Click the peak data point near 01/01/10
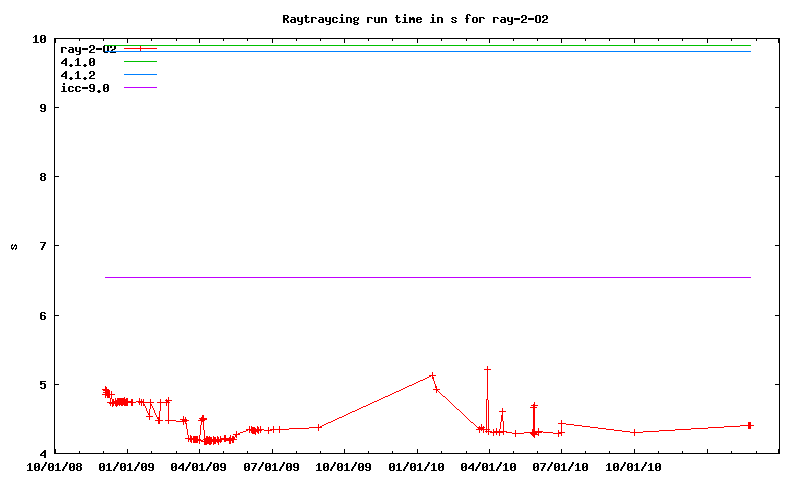Screen dimensions: 800x480 (x=432, y=375)
